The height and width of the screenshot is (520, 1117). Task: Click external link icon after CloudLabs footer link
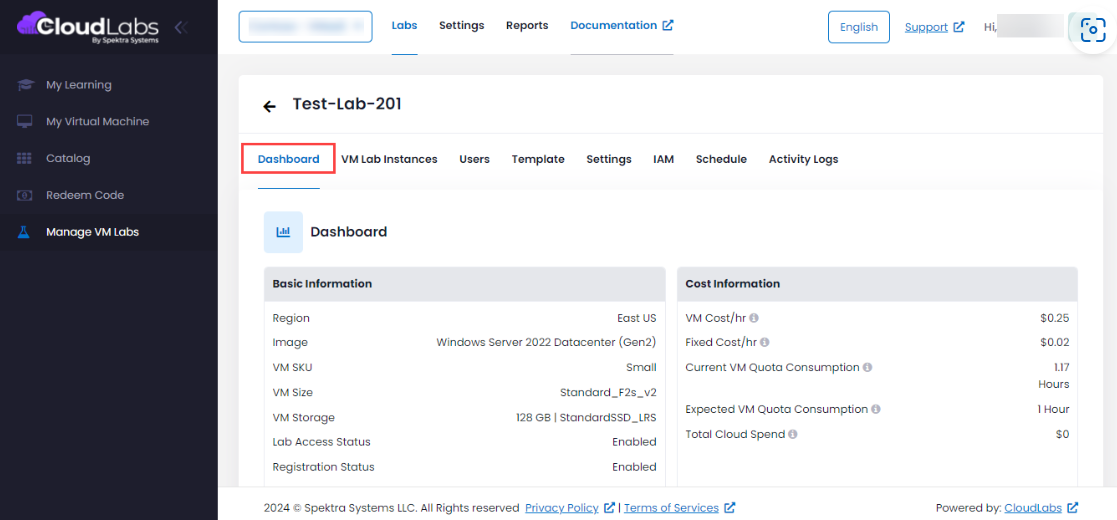1073,508
